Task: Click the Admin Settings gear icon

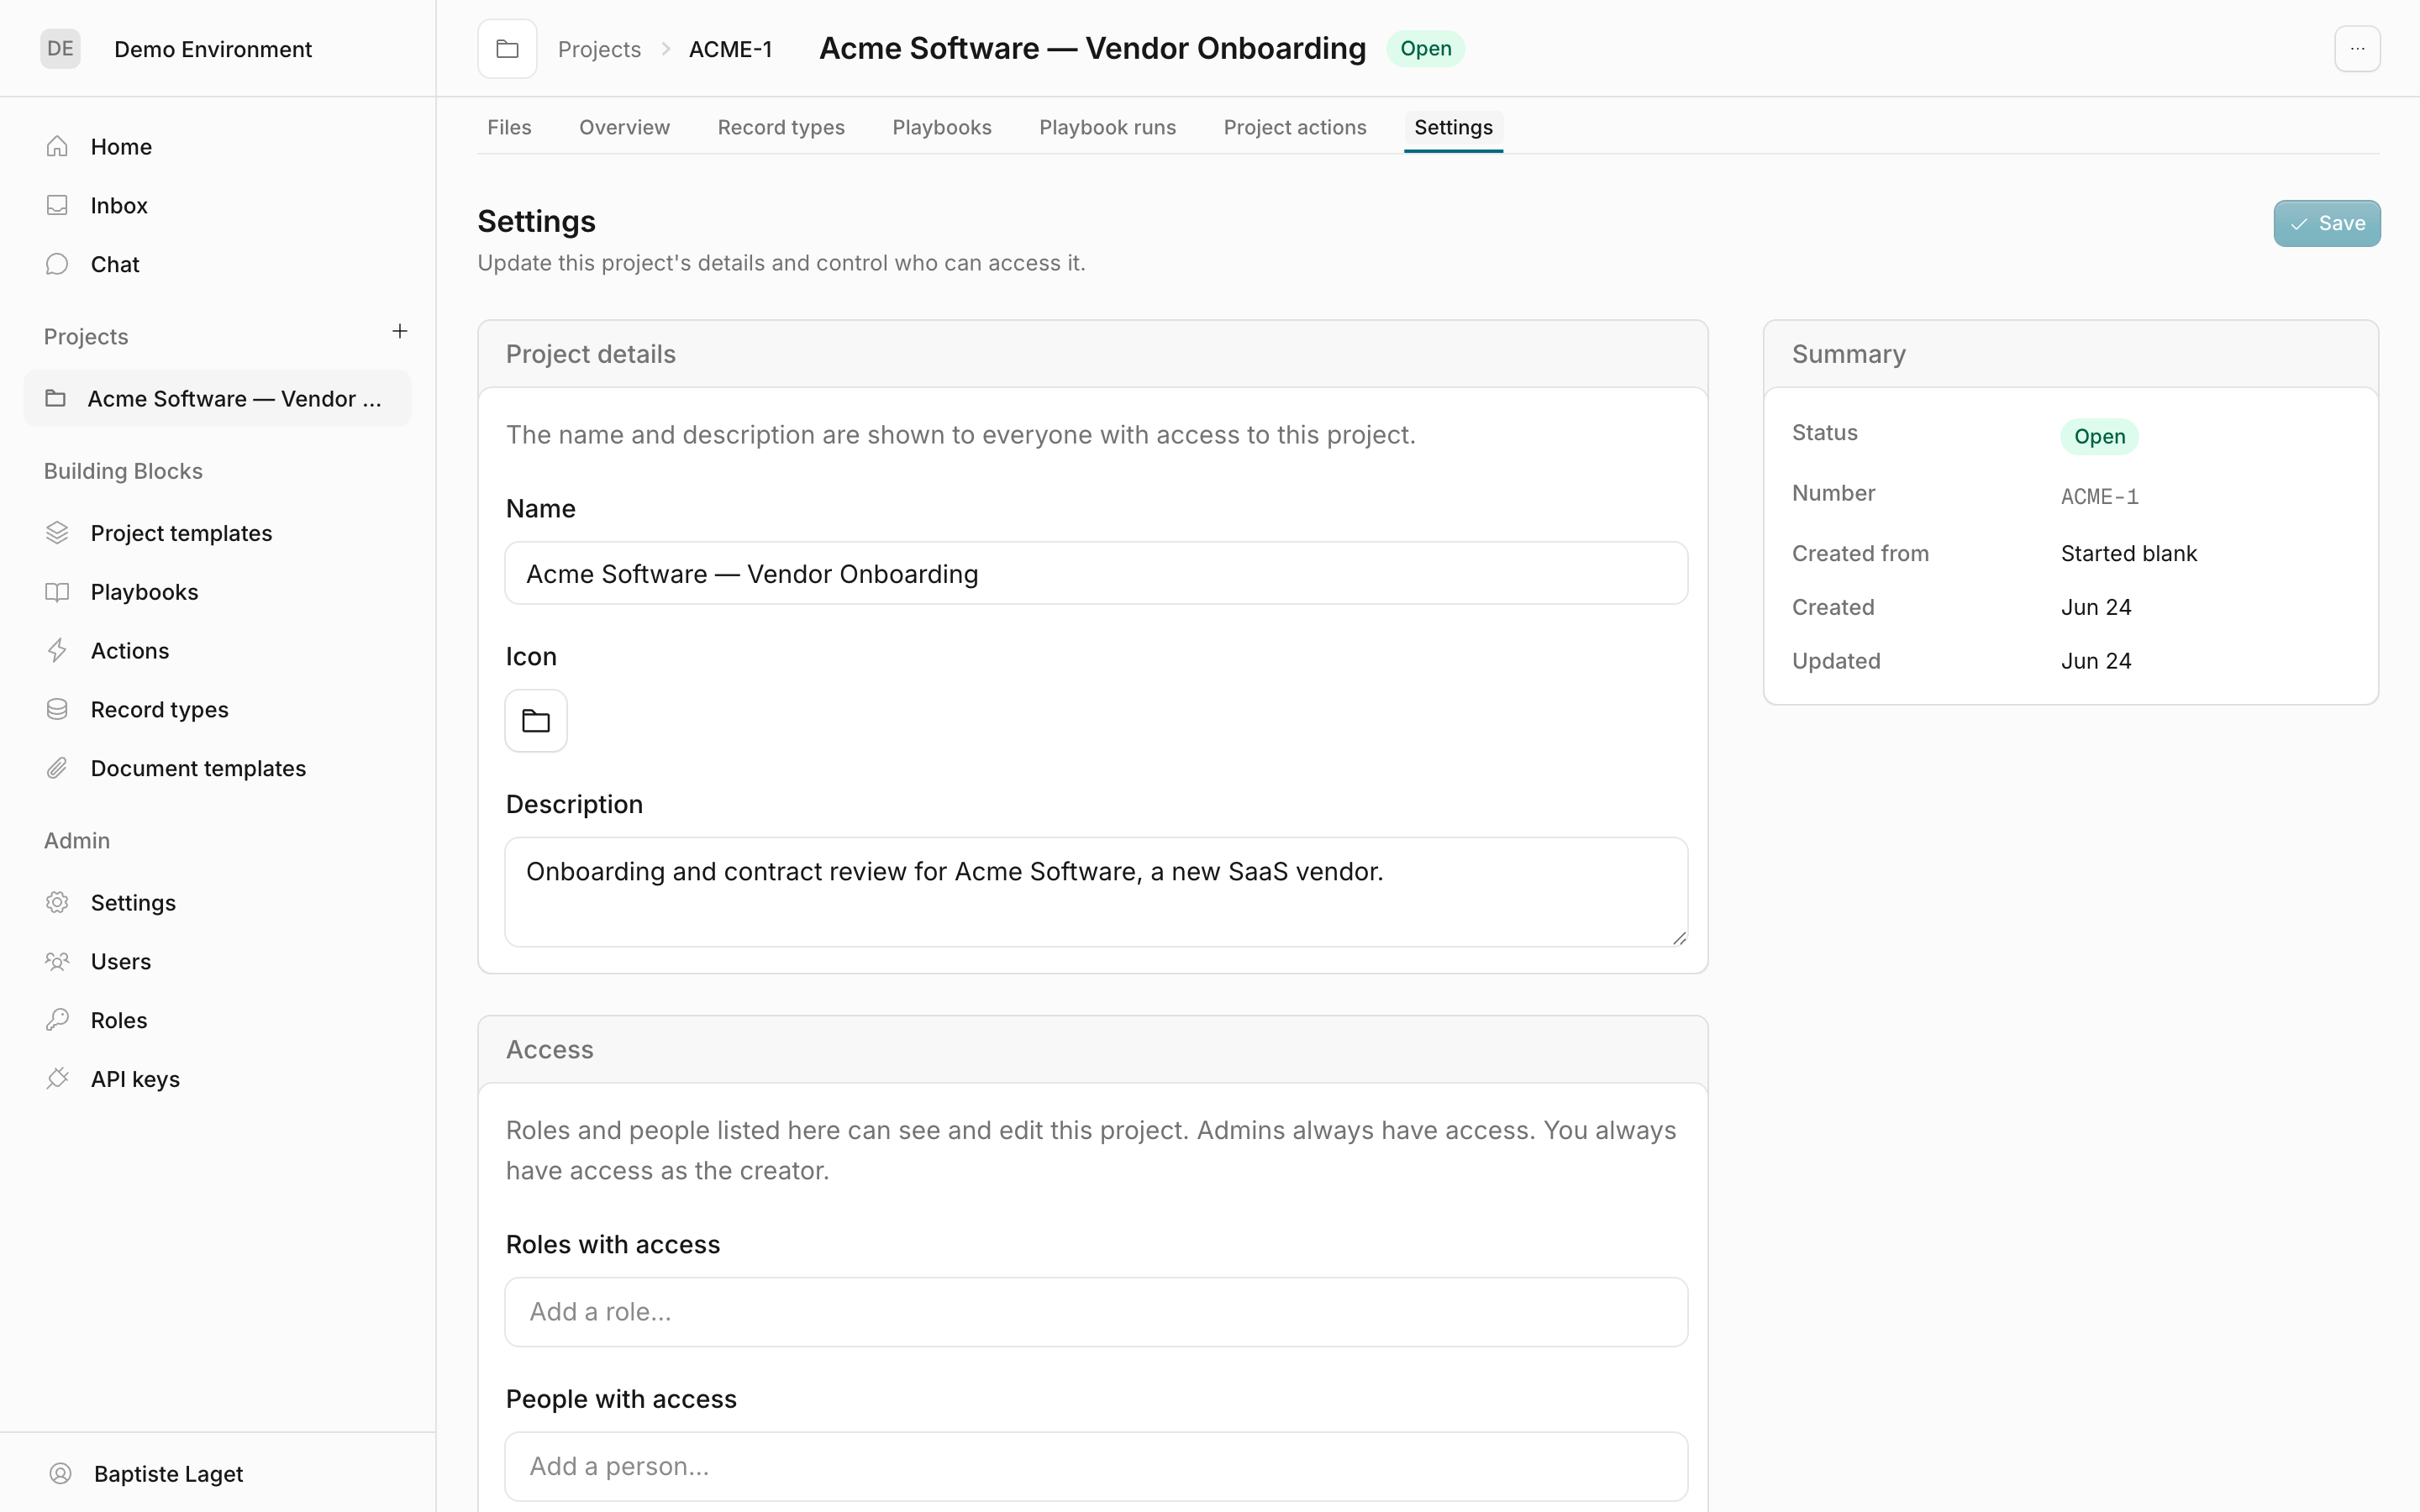Action: point(57,902)
